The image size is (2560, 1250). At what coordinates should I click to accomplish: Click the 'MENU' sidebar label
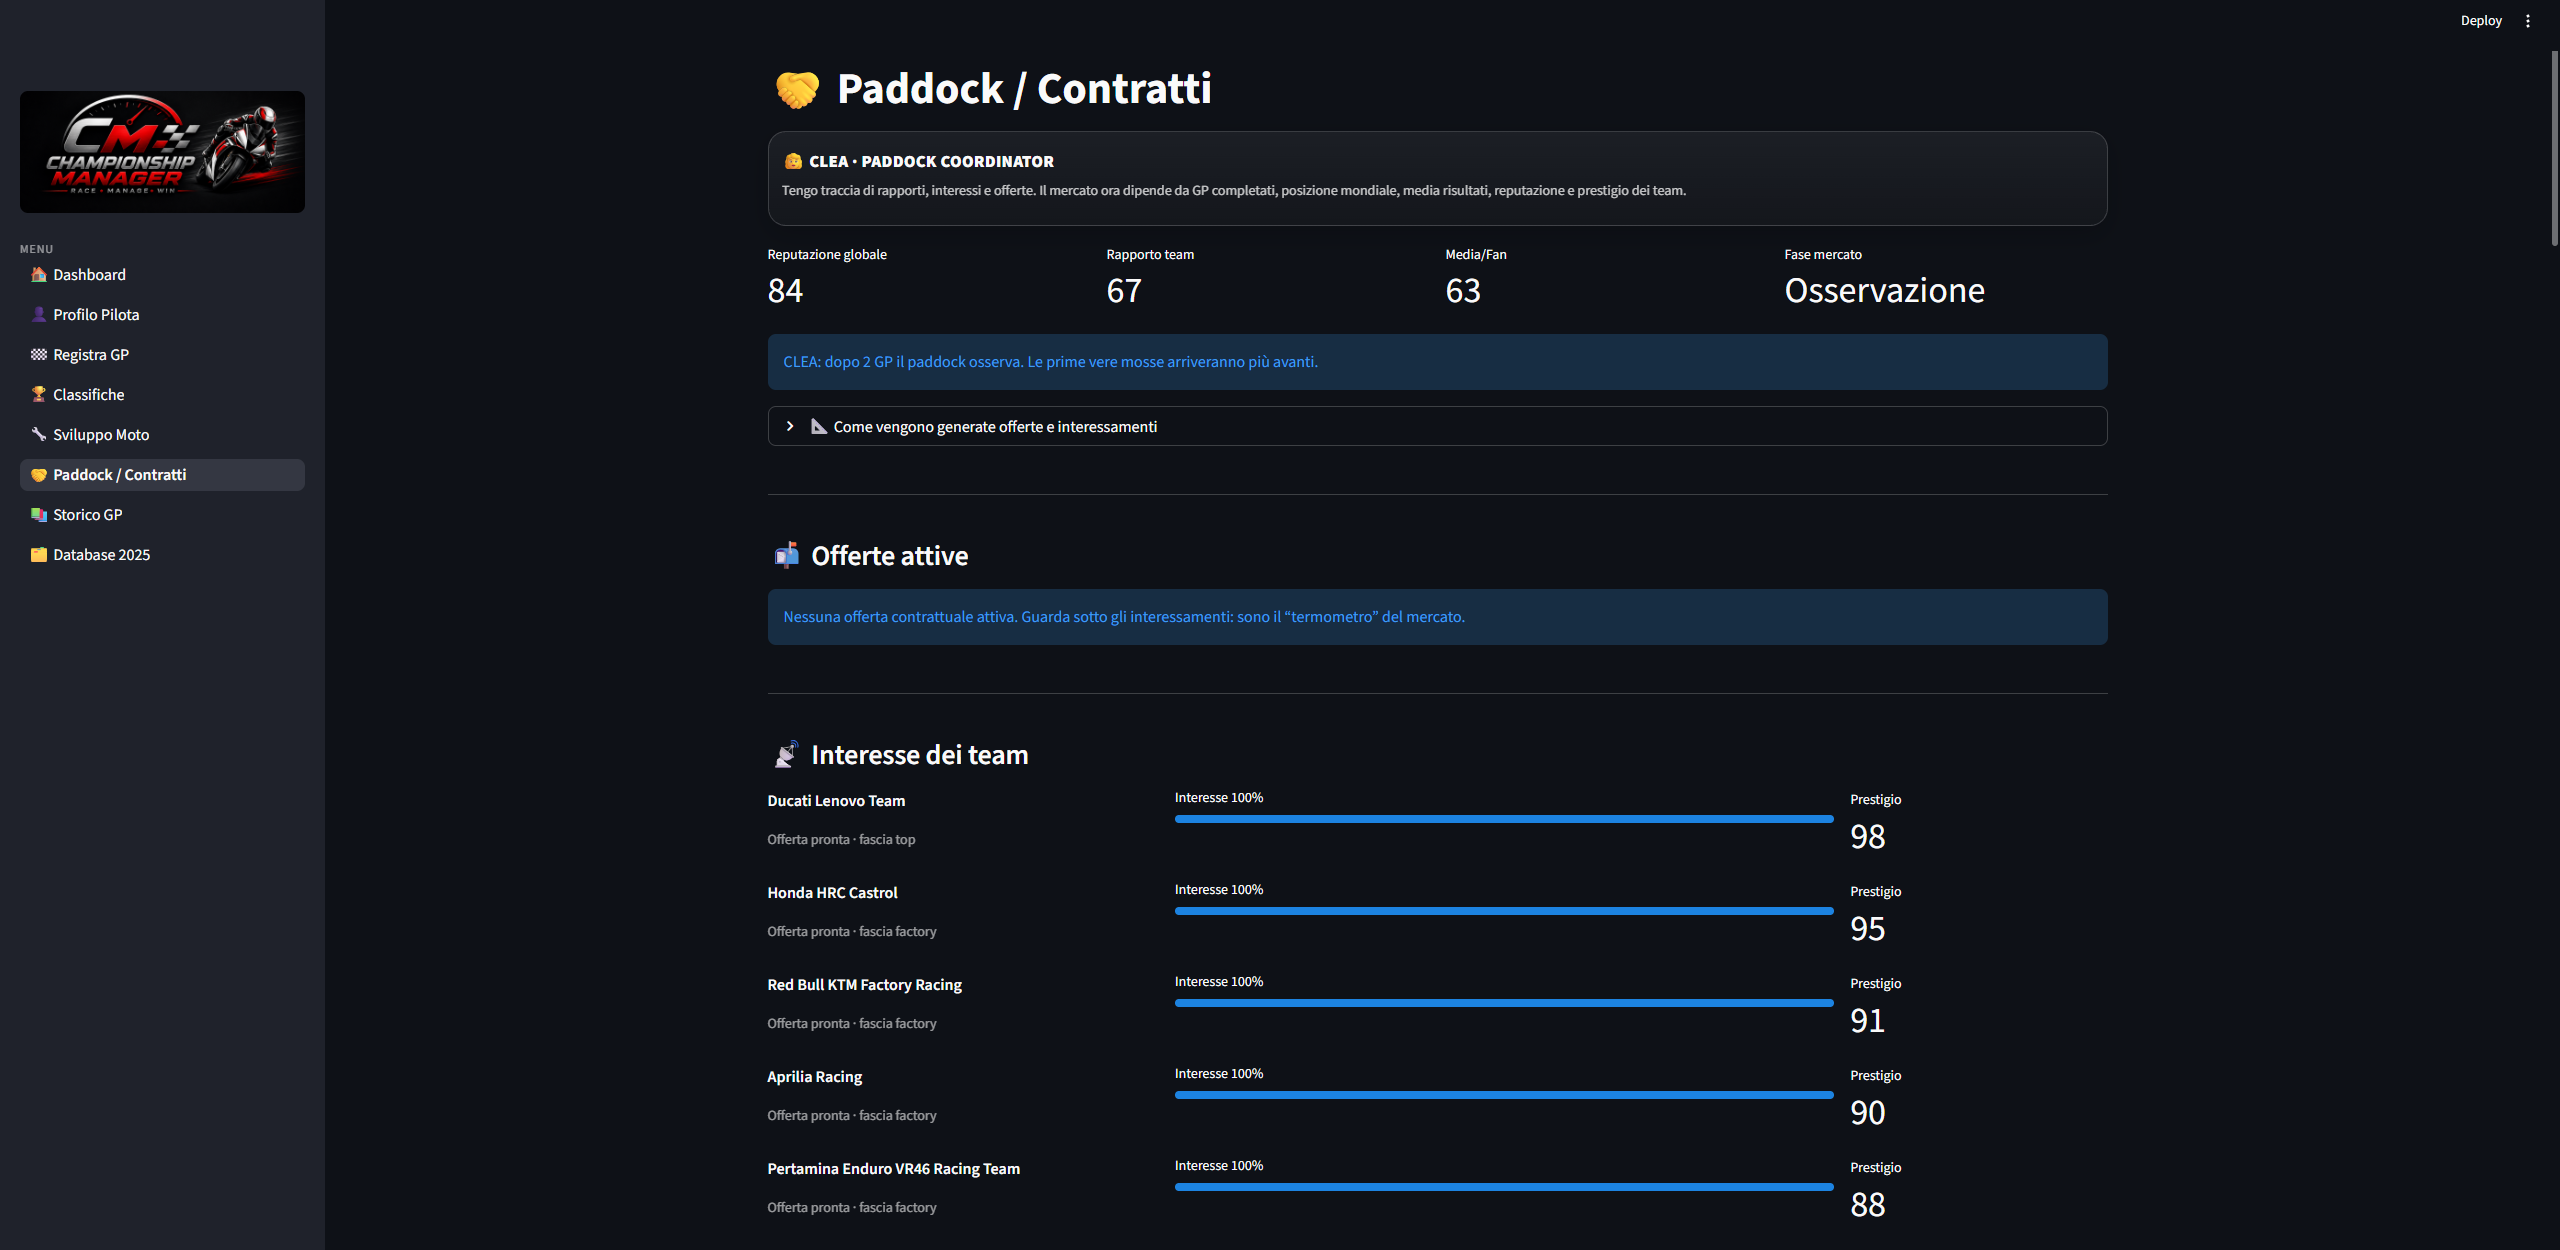click(36, 249)
